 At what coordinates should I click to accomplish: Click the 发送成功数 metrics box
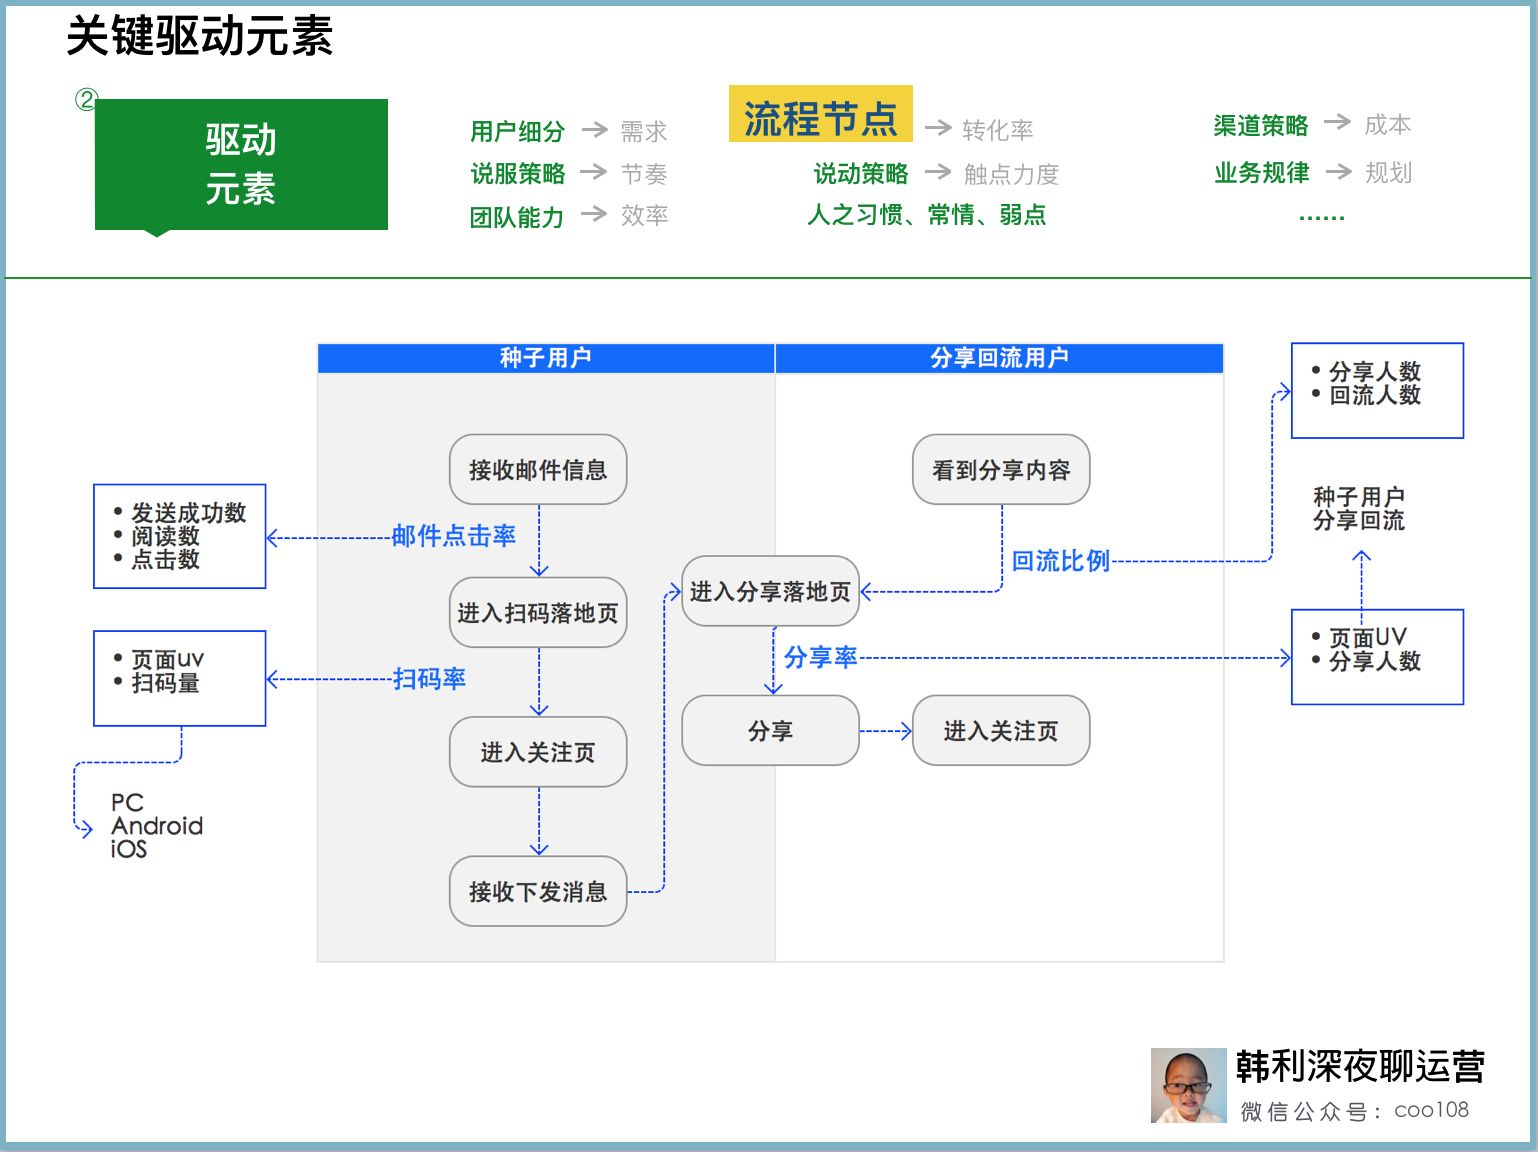(x=180, y=537)
